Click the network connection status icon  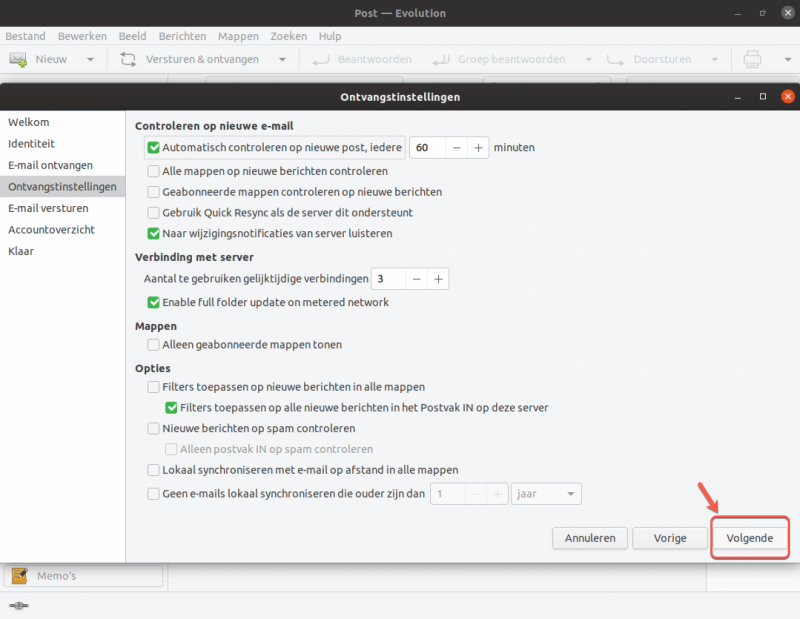click(x=19, y=606)
